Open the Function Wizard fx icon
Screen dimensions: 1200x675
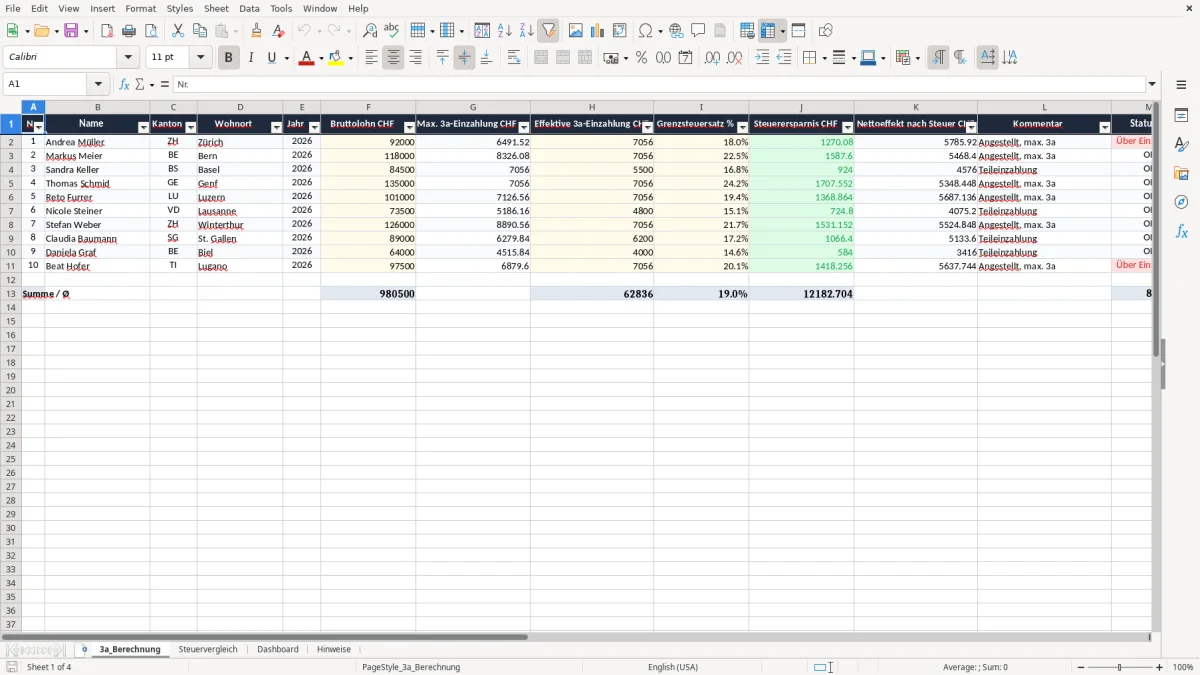[x=124, y=85]
